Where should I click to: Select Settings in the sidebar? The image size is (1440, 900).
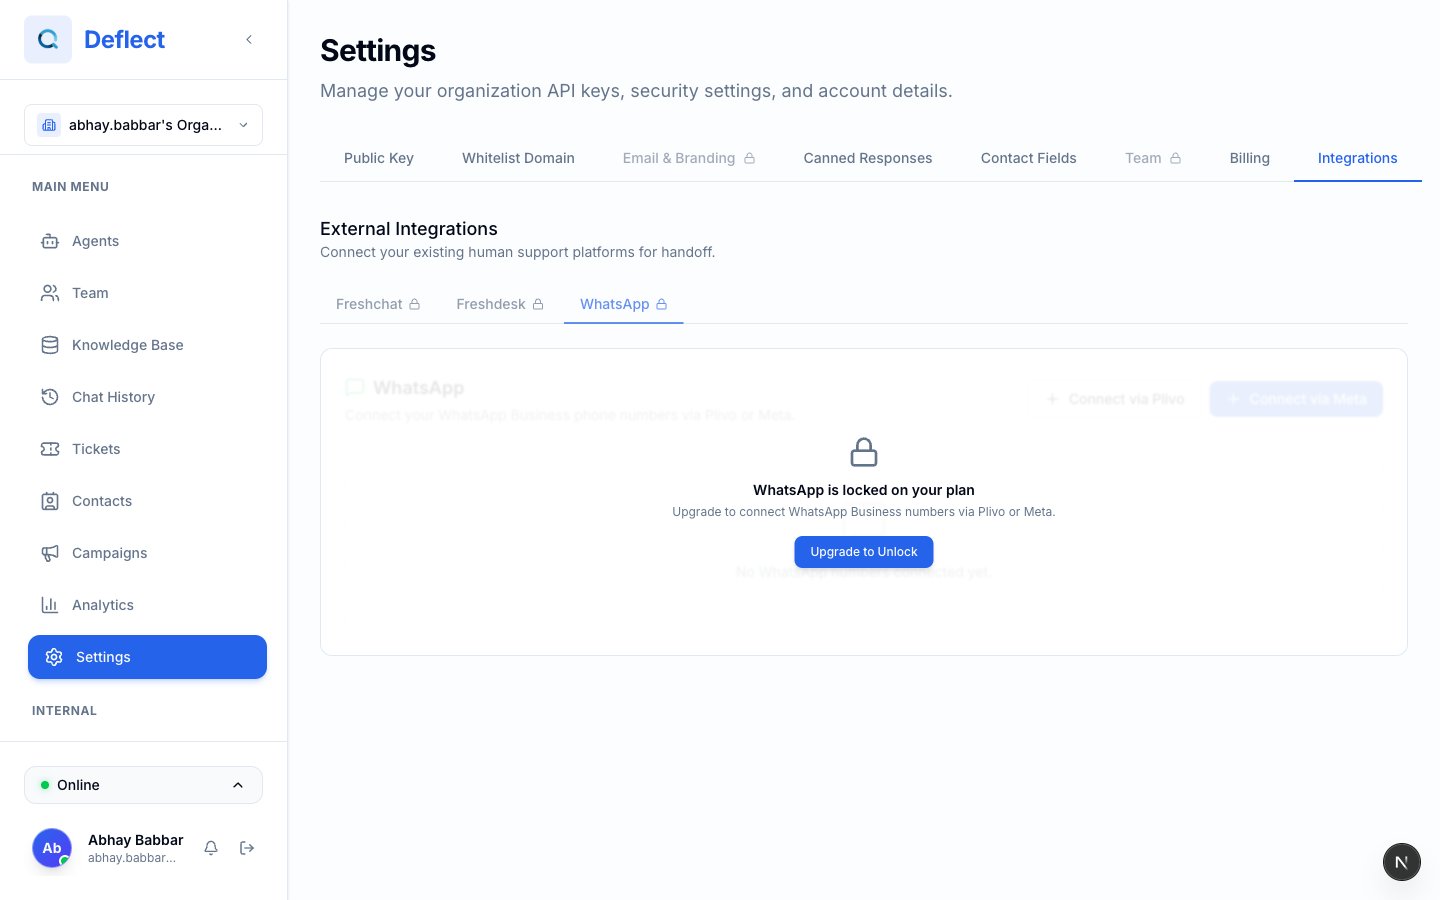coord(147,657)
